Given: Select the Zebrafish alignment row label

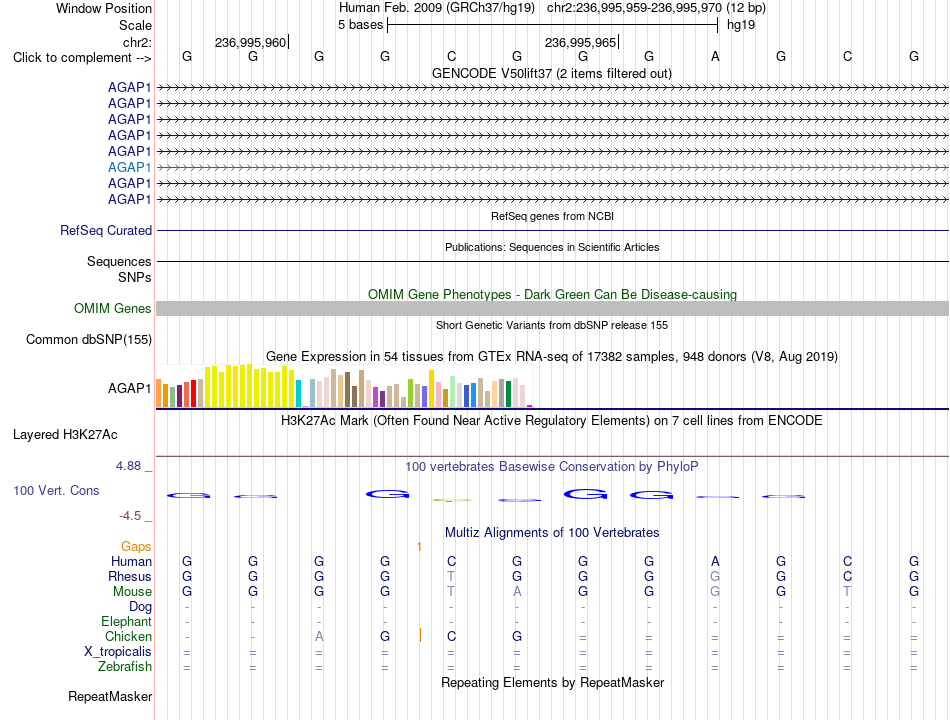Looking at the screenshot, I should [125, 667].
